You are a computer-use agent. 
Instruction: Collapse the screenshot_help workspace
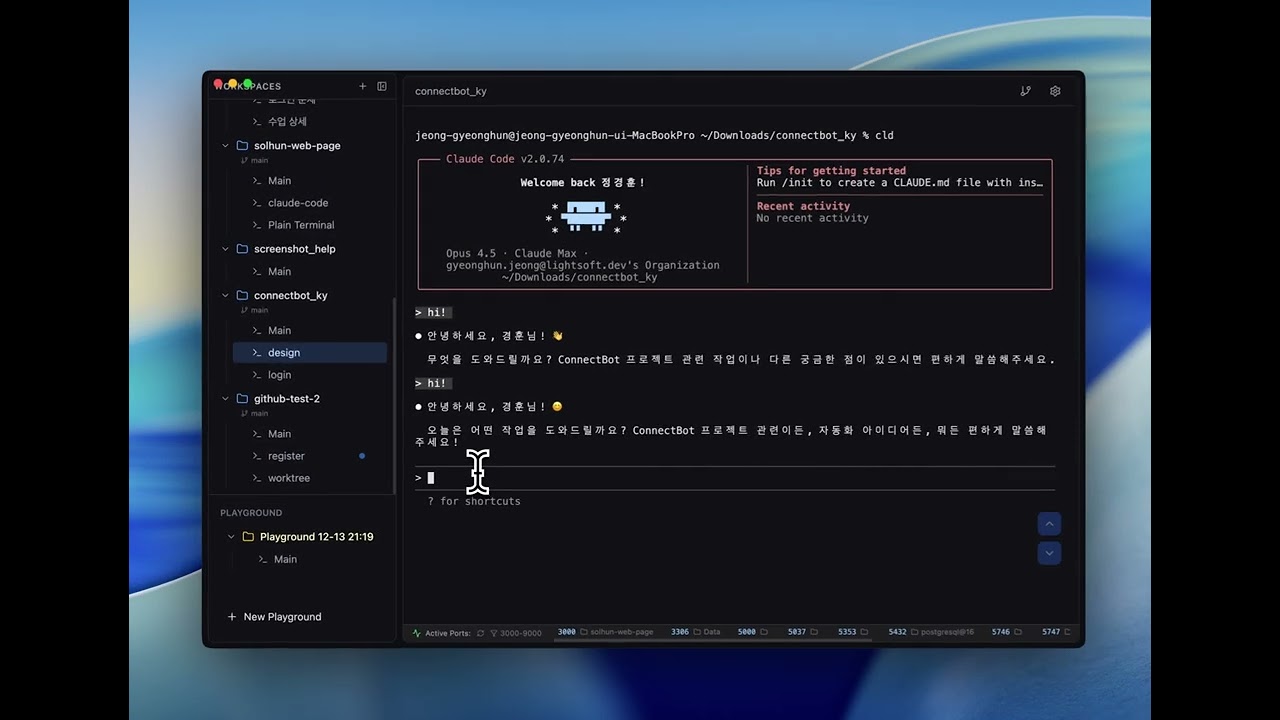[225, 249]
